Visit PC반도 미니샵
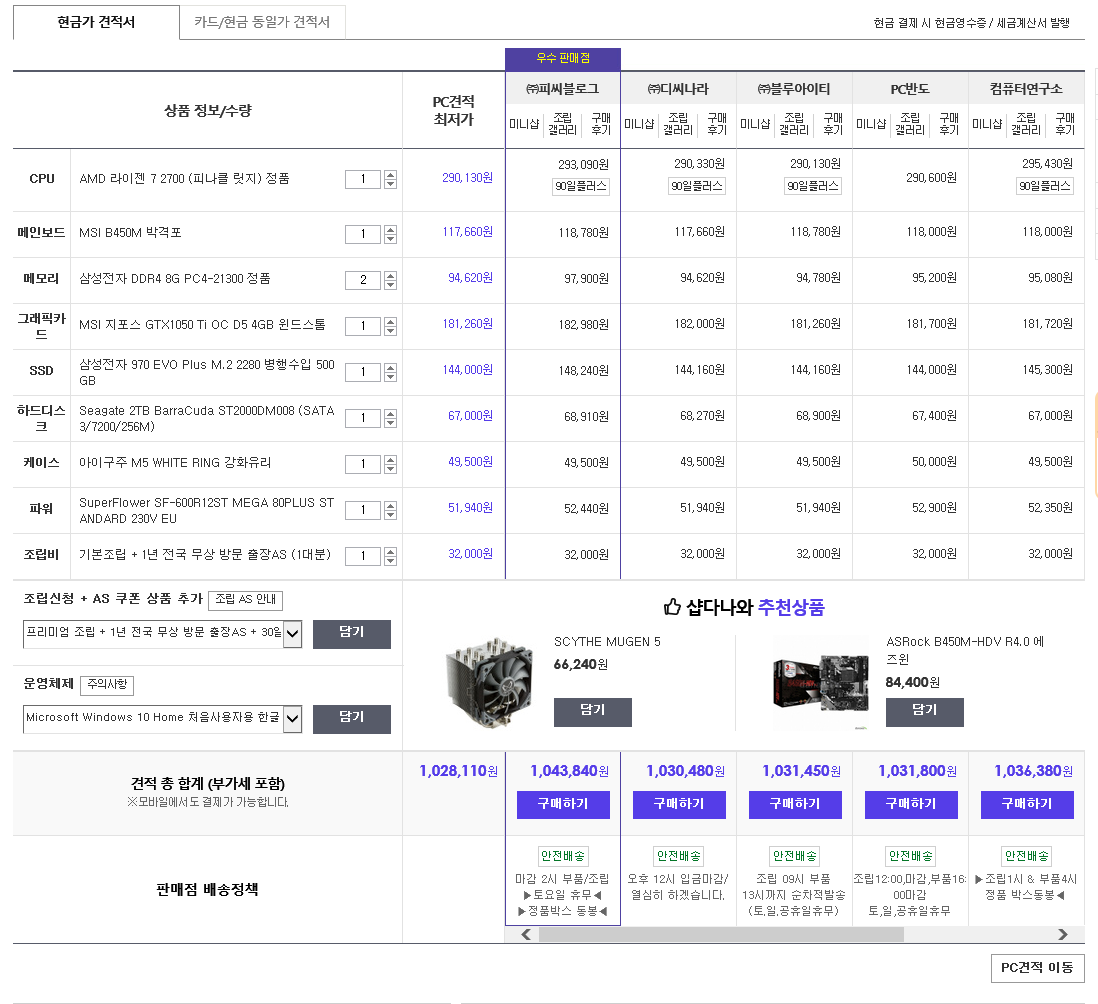 click(x=871, y=124)
